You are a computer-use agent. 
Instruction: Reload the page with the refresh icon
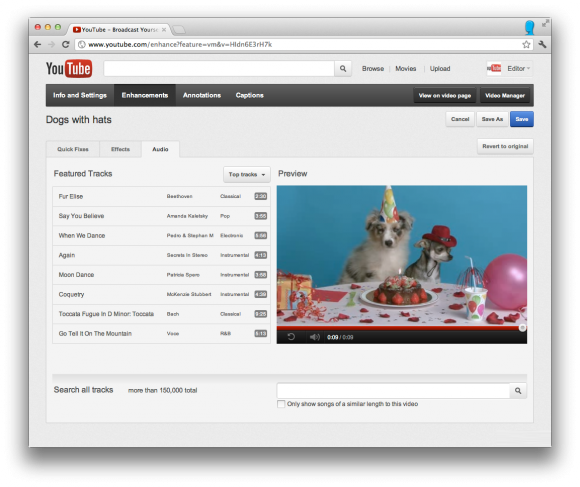click(65, 44)
